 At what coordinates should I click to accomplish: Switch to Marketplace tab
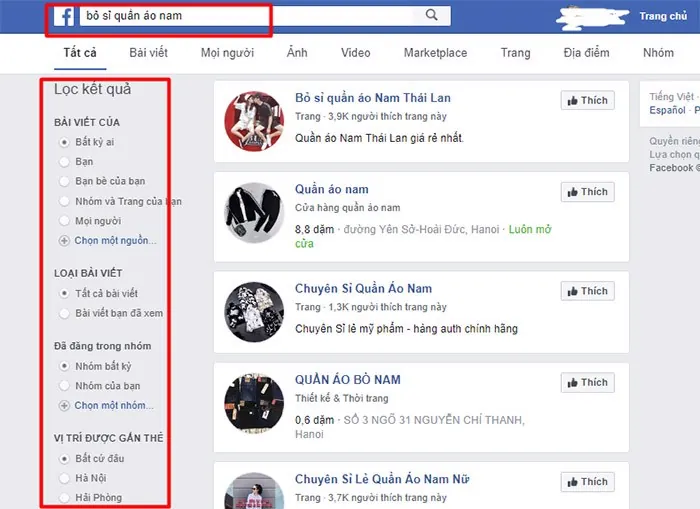click(x=435, y=53)
